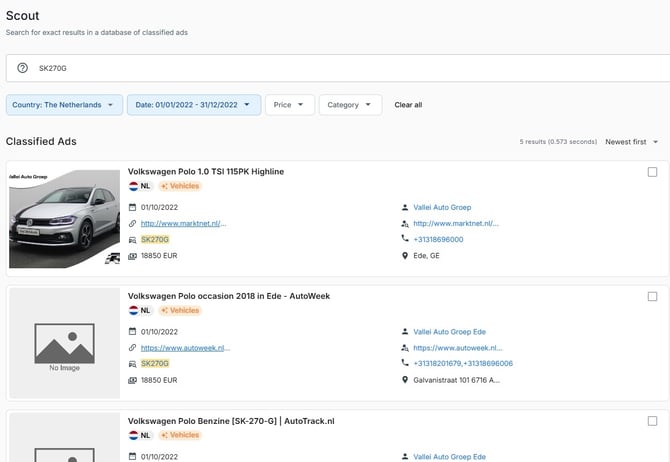Expand the Price filter dropdown
Image resolution: width=670 pixels, height=462 pixels.
point(290,105)
